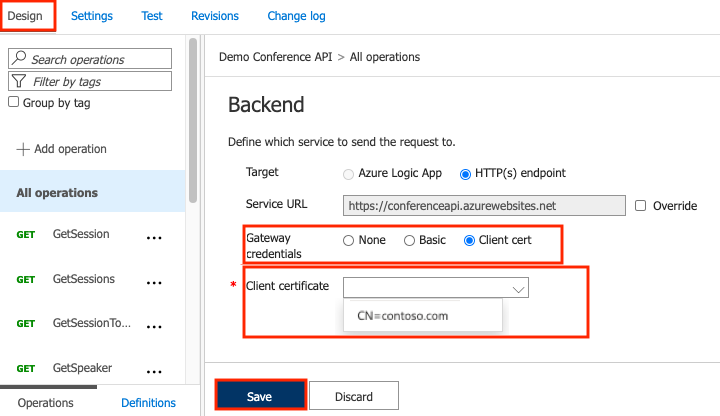Select None for gateway credentials
The image size is (720, 416).
[348, 241]
